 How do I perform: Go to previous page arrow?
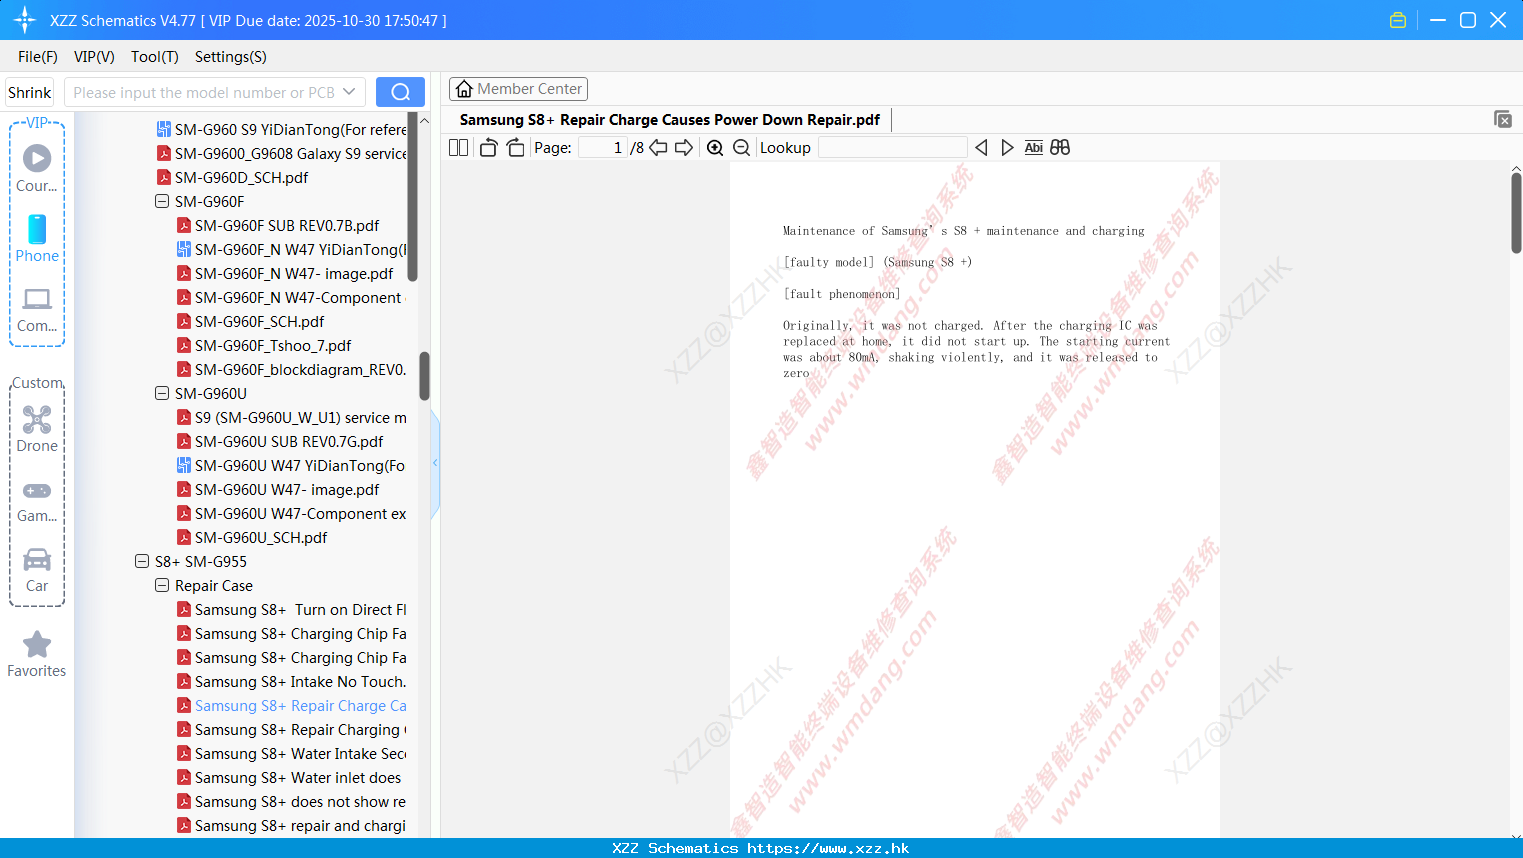click(658, 147)
